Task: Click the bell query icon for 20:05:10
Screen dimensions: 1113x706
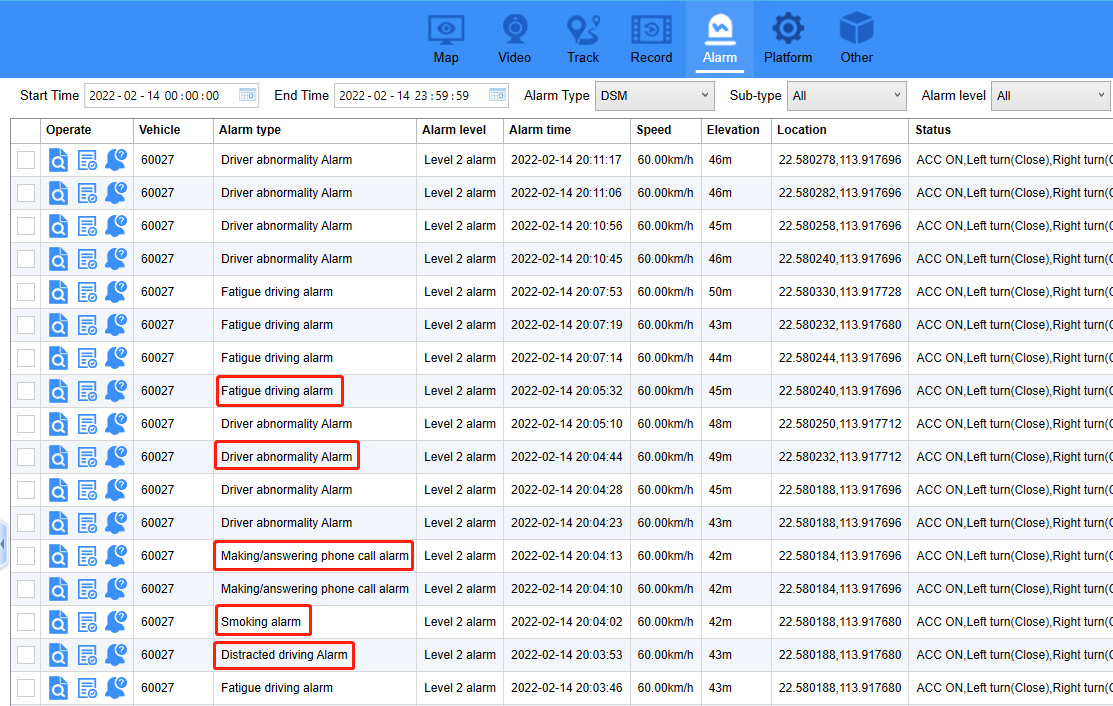Action: click(116, 424)
